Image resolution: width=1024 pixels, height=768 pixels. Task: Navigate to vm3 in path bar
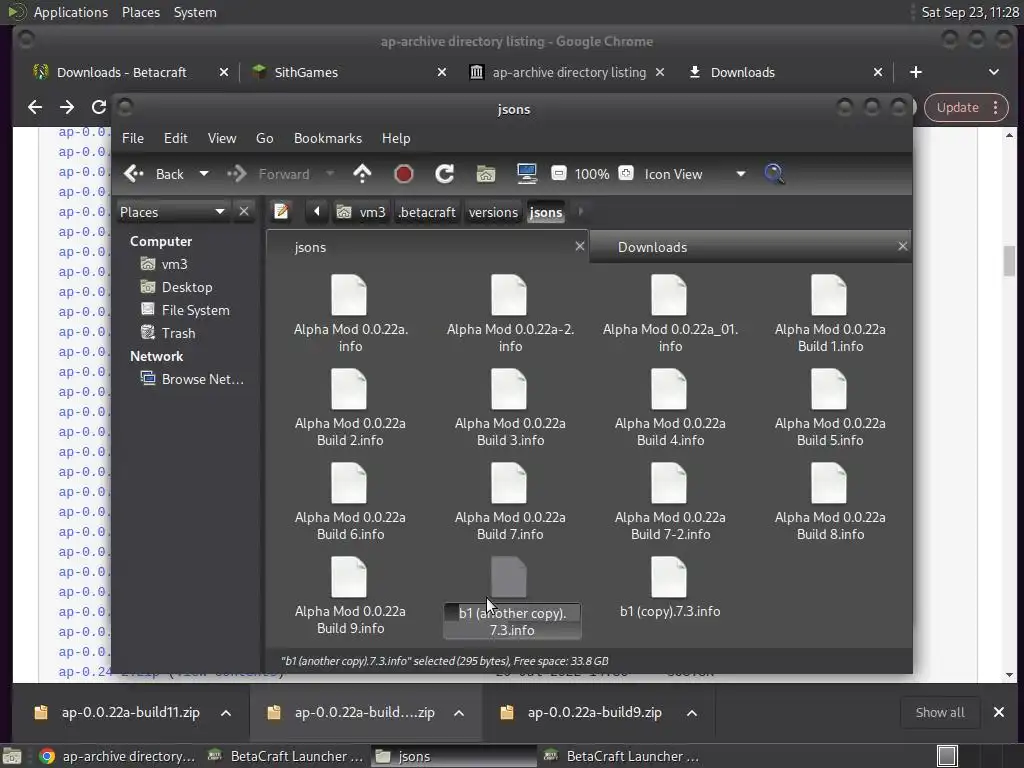(361, 212)
